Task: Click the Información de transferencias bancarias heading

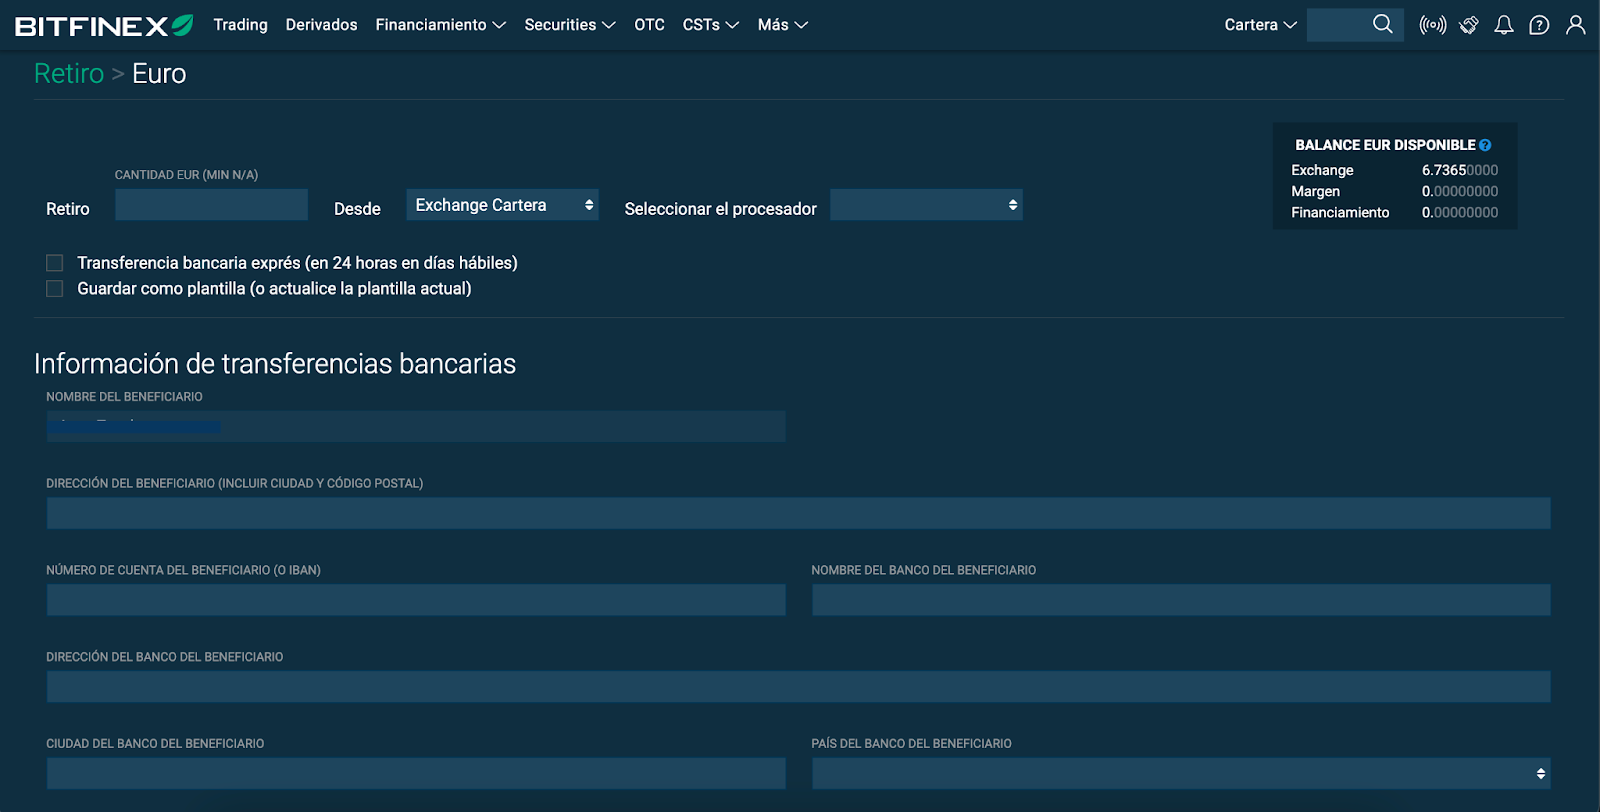Action: coord(275,364)
